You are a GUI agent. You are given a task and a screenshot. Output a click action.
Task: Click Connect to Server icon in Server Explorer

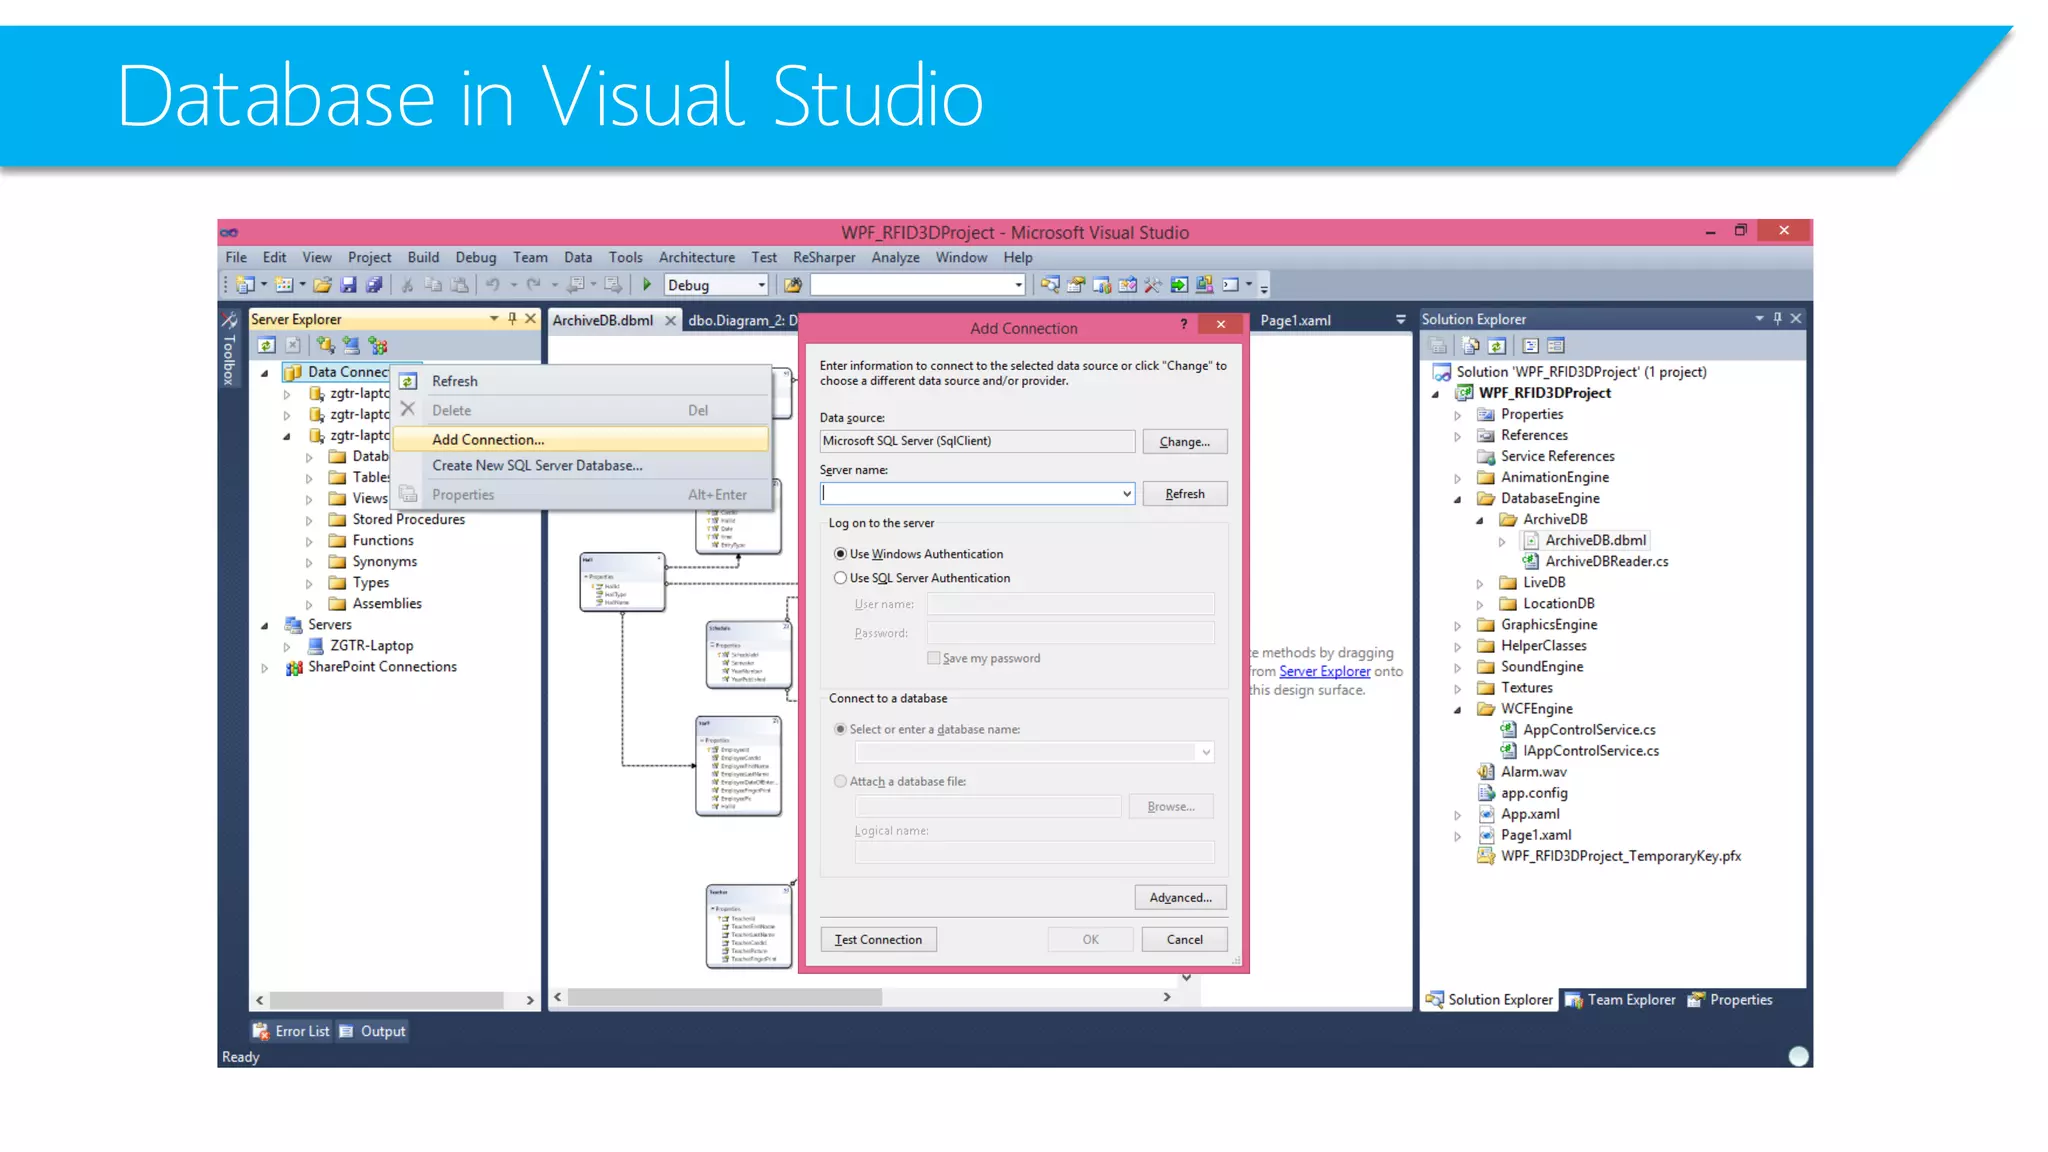coord(351,345)
